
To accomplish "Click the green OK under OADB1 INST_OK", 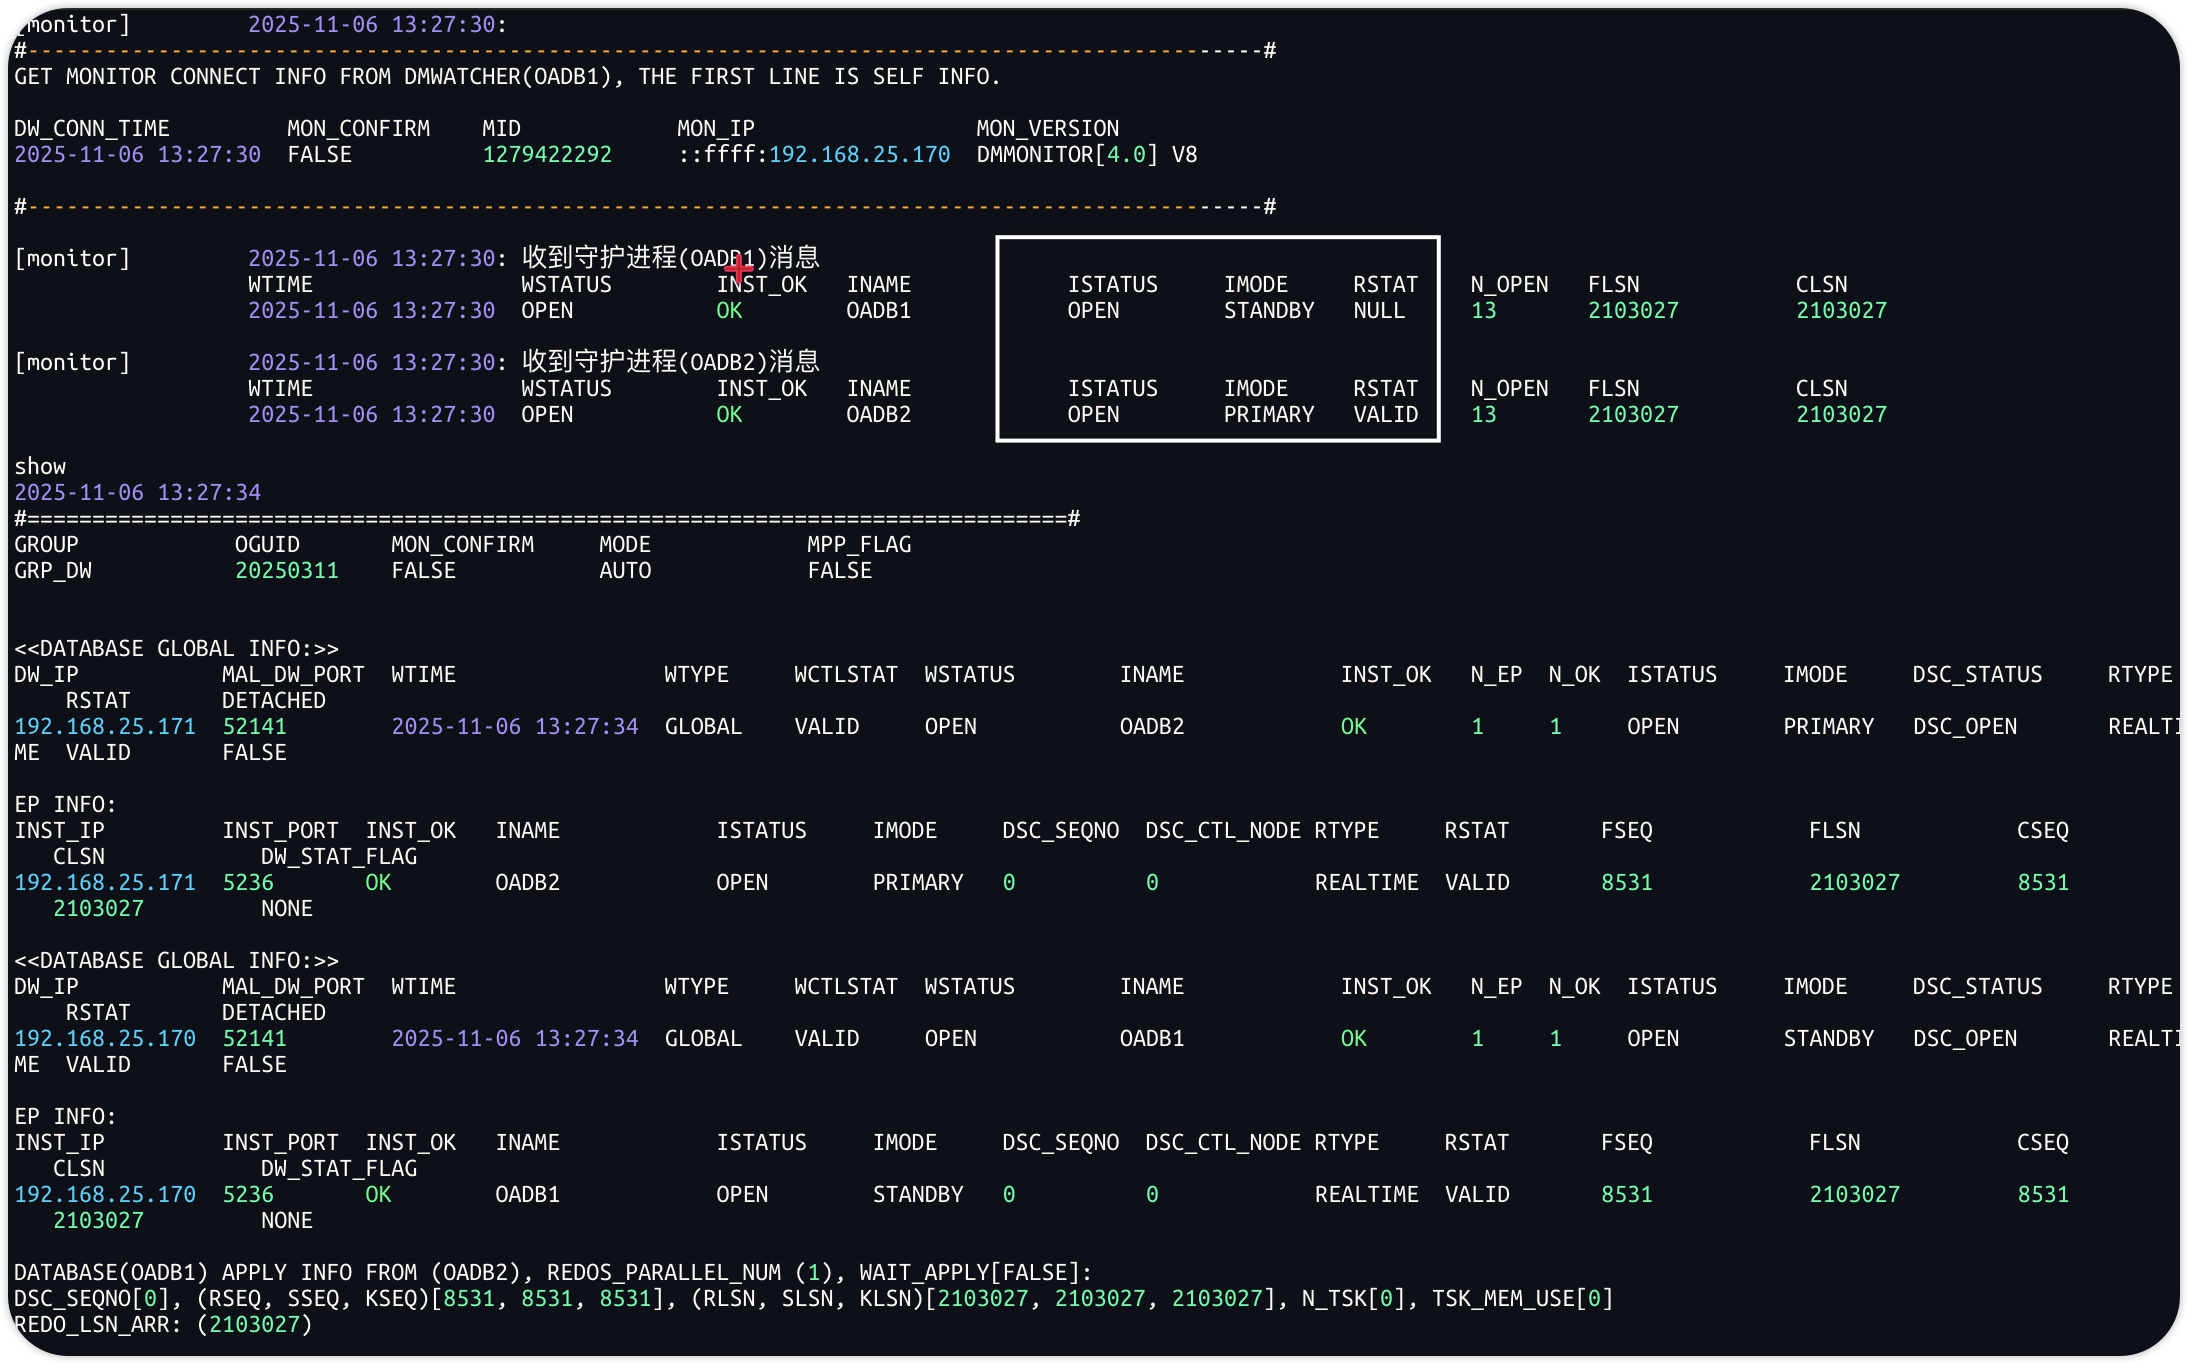I will (729, 311).
